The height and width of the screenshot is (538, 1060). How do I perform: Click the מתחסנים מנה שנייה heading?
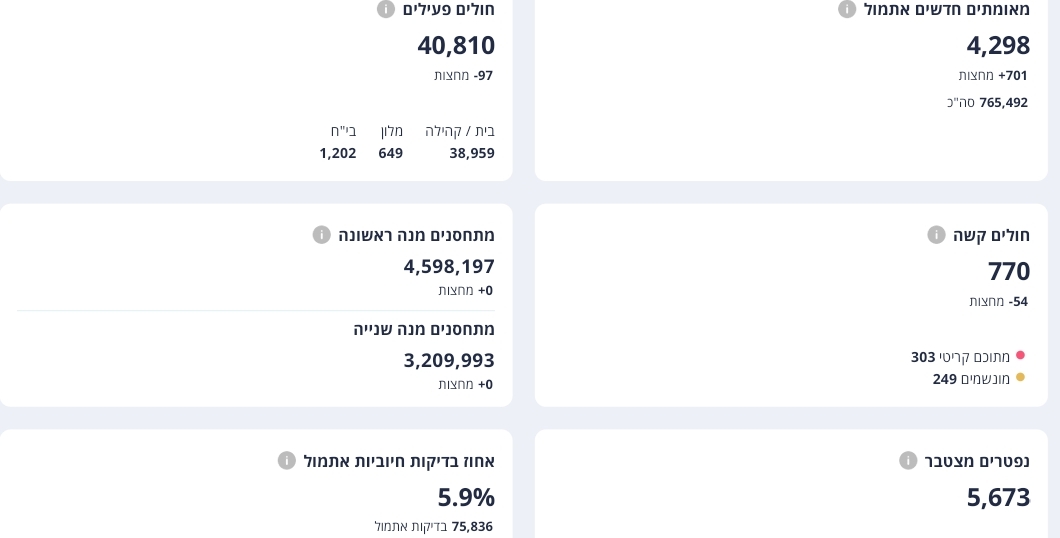point(424,329)
